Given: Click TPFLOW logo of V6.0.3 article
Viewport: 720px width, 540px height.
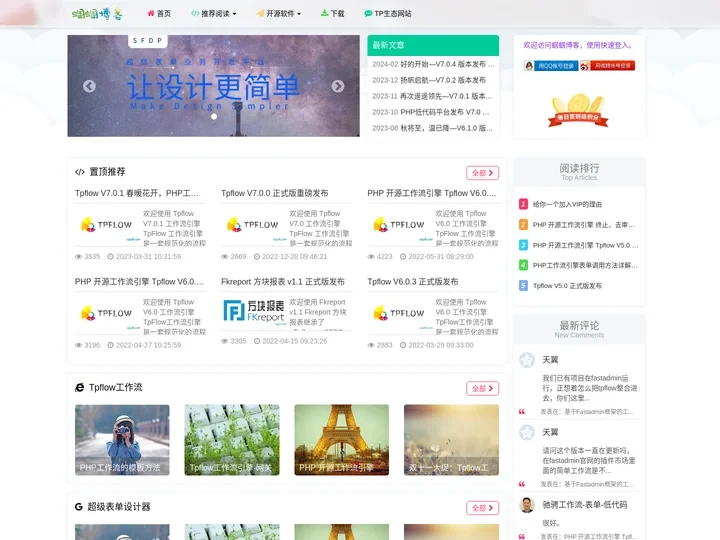Looking at the screenshot, I should [x=399, y=314].
